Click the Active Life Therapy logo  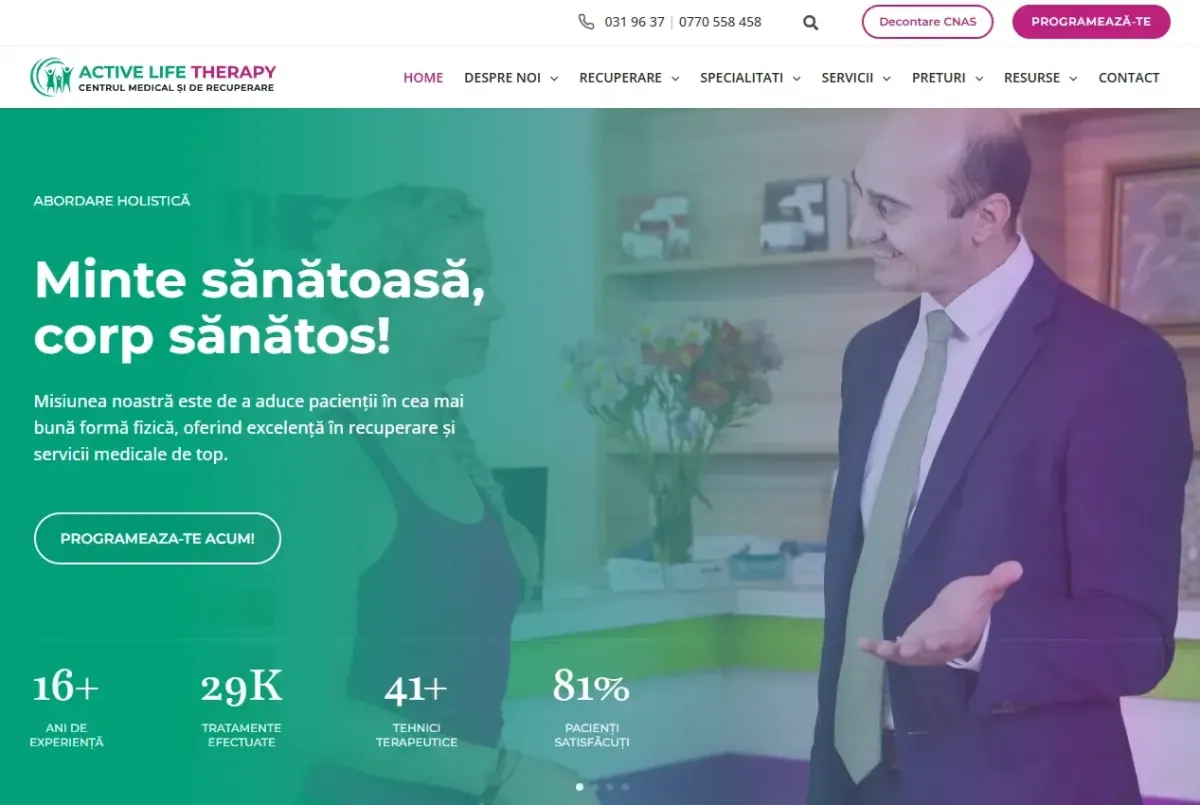click(153, 77)
